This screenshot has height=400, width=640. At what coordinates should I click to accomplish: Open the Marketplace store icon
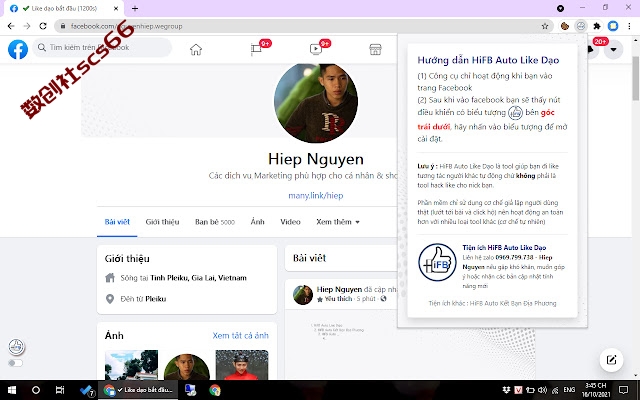[375, 49]
